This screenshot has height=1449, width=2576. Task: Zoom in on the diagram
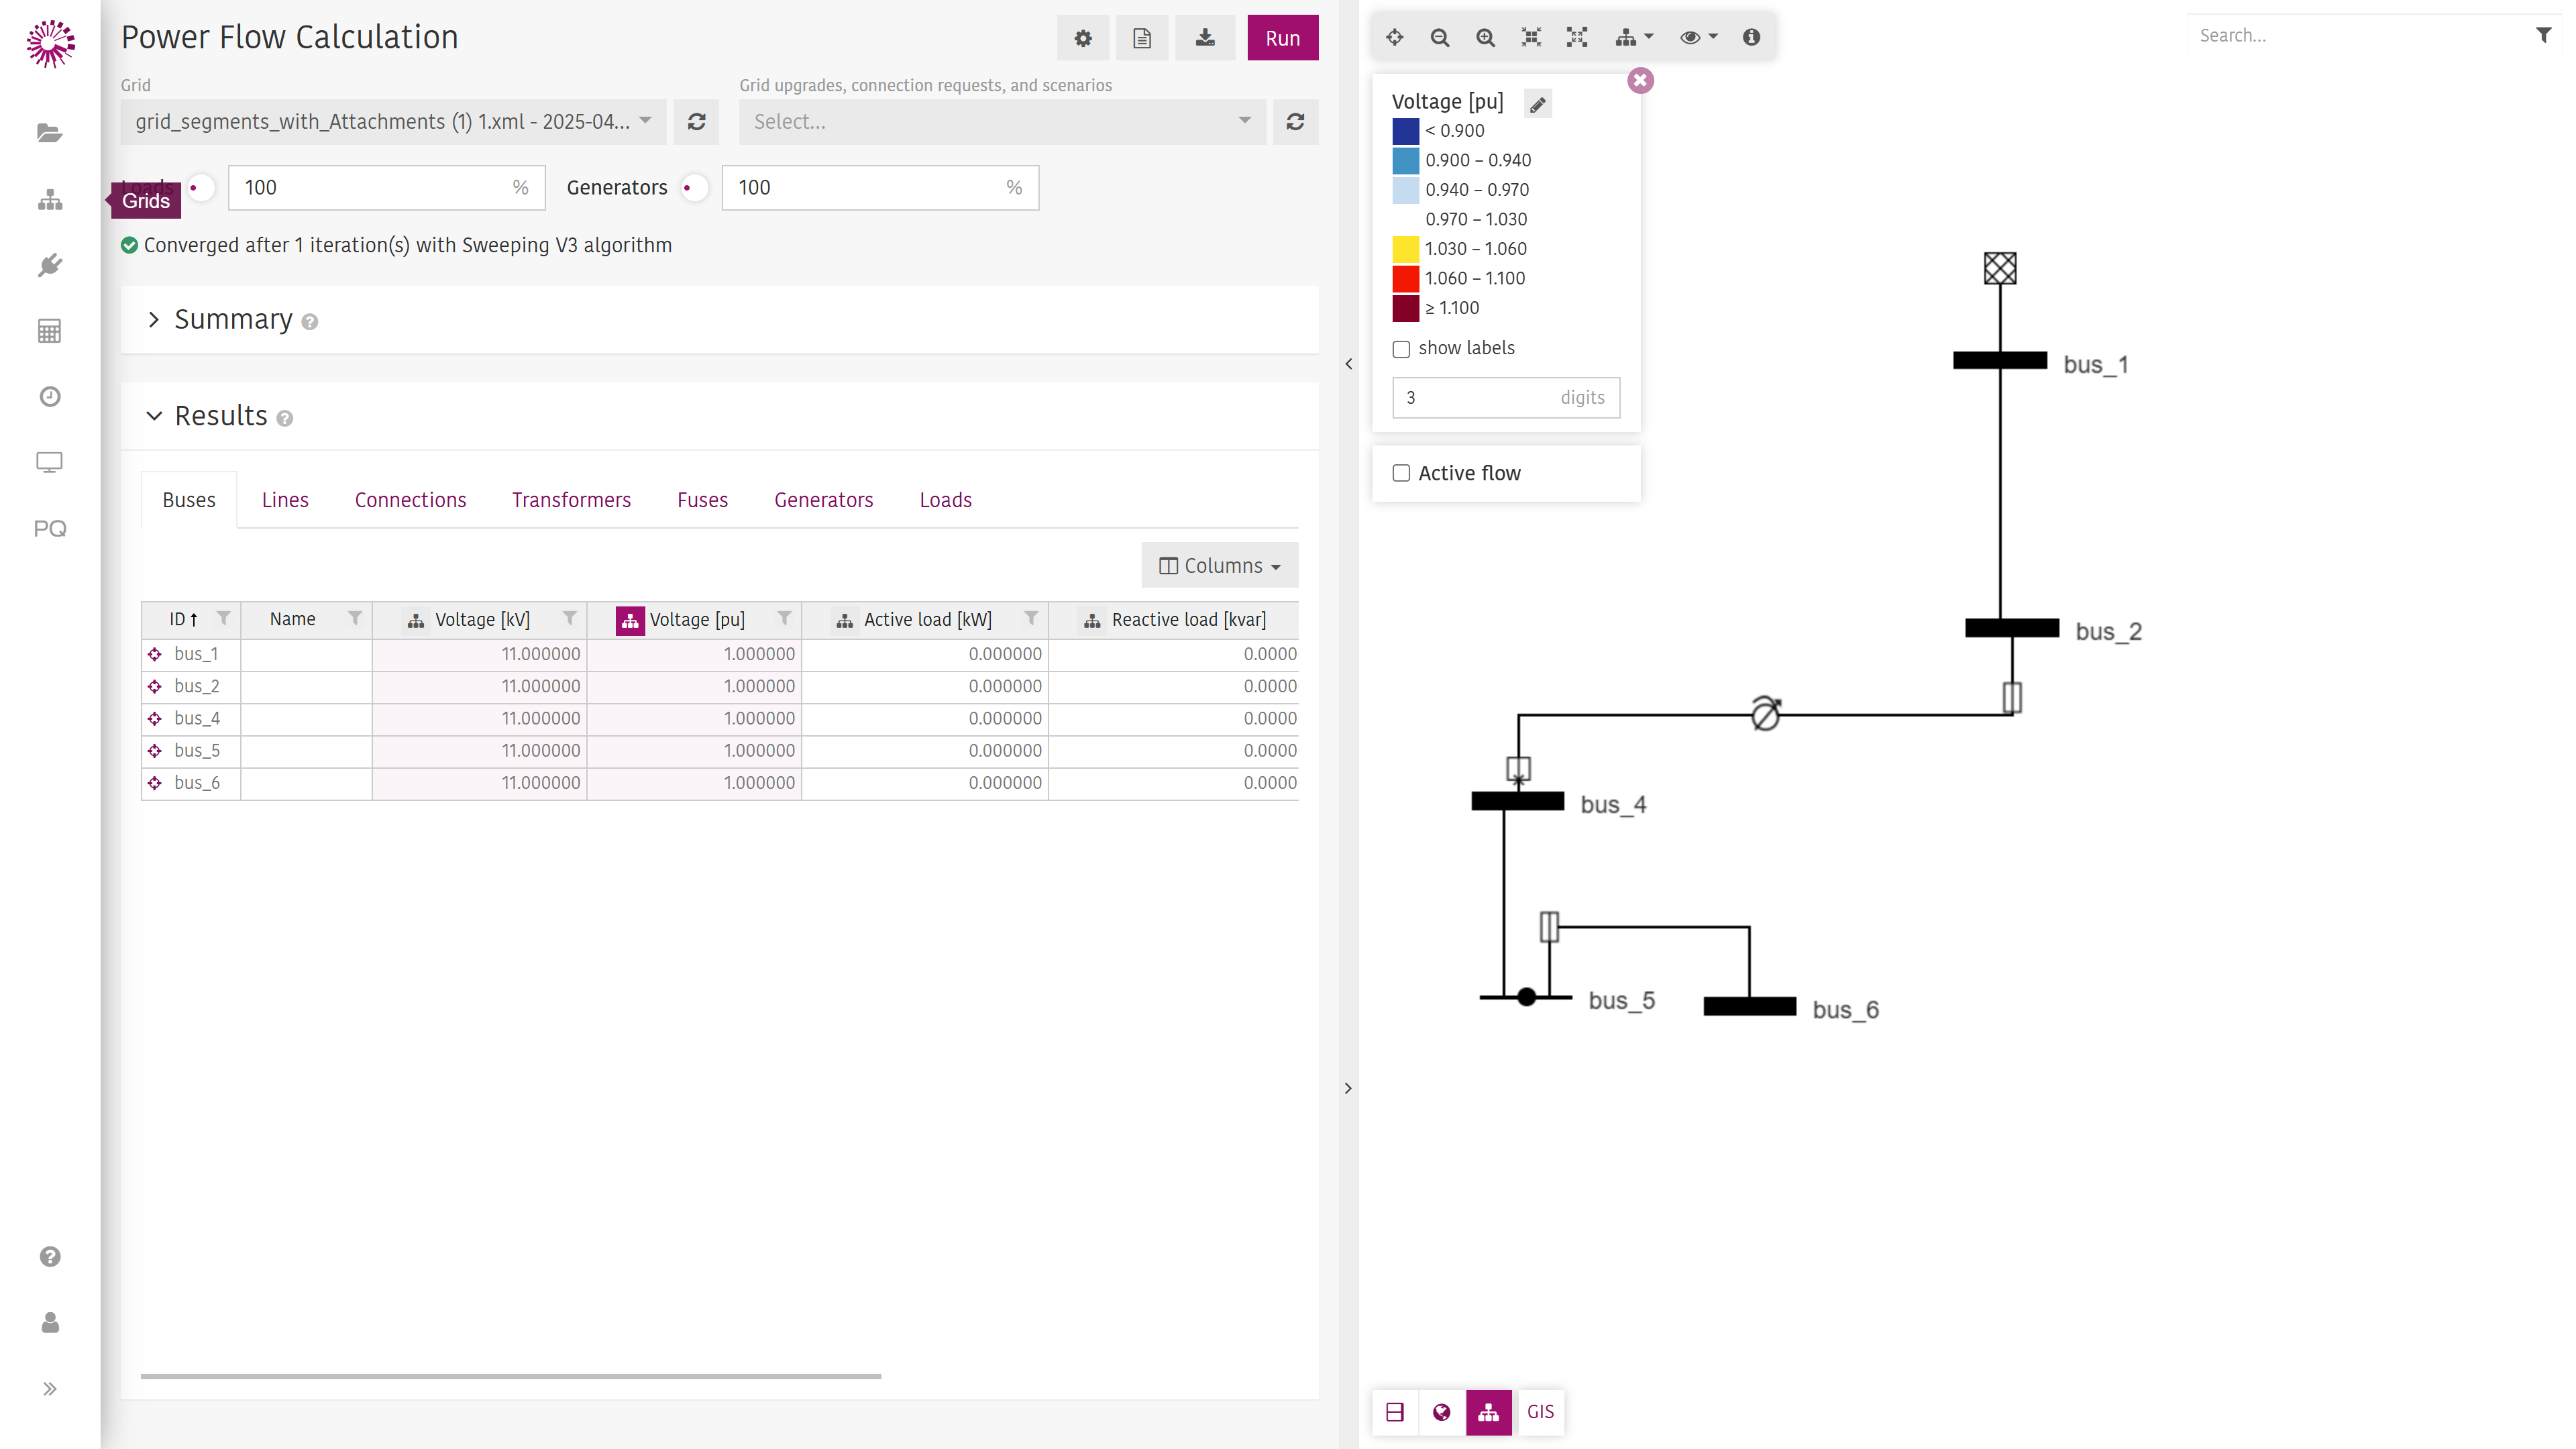[x=1486, y=38]
